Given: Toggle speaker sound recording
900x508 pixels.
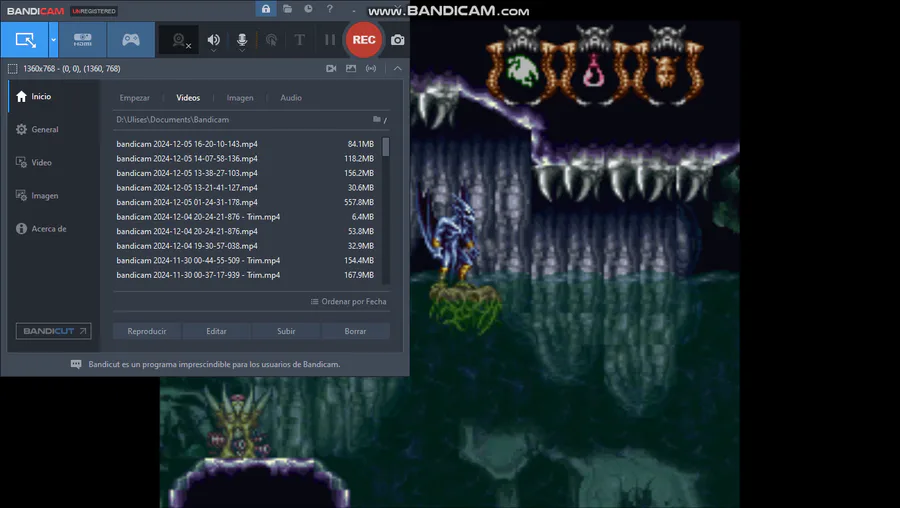Looking at the screenshot, I should coord(214,40).
